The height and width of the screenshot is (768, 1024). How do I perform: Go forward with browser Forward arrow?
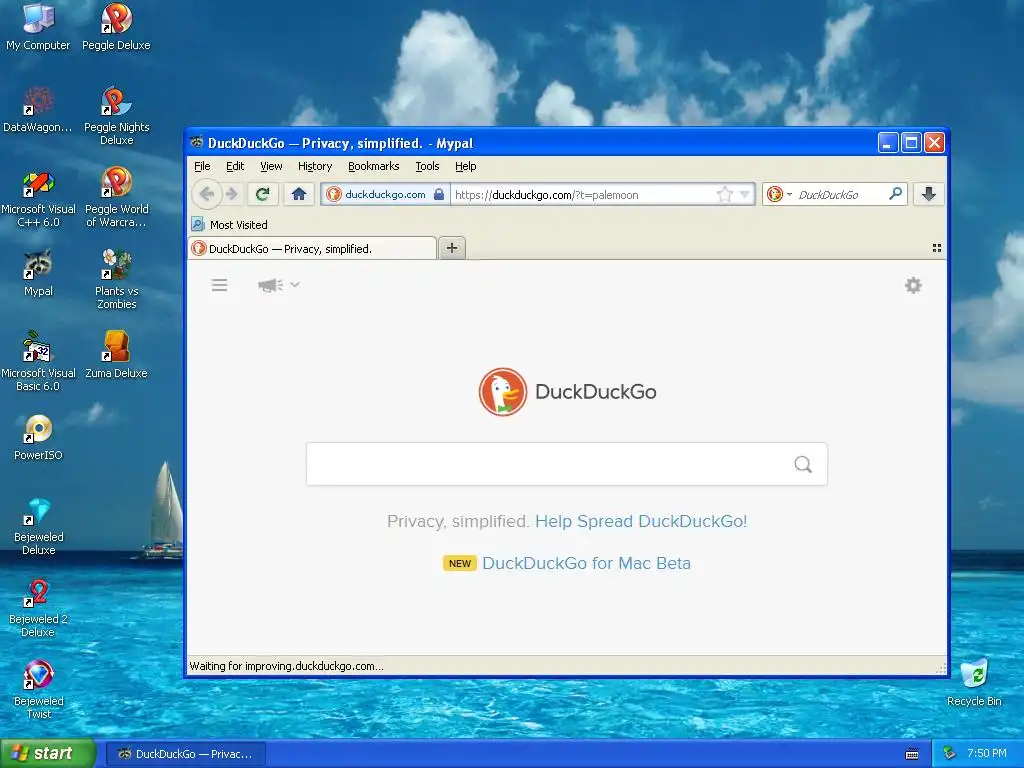[x=232, y=194]
